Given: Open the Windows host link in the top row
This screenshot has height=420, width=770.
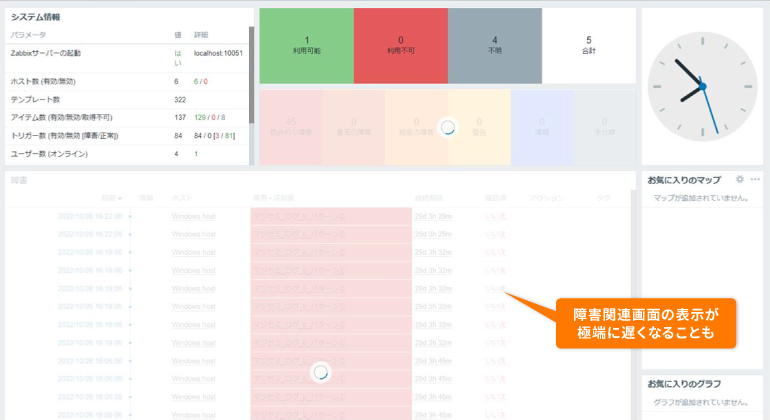Looking at the screenshot, I should click(193, 215).
